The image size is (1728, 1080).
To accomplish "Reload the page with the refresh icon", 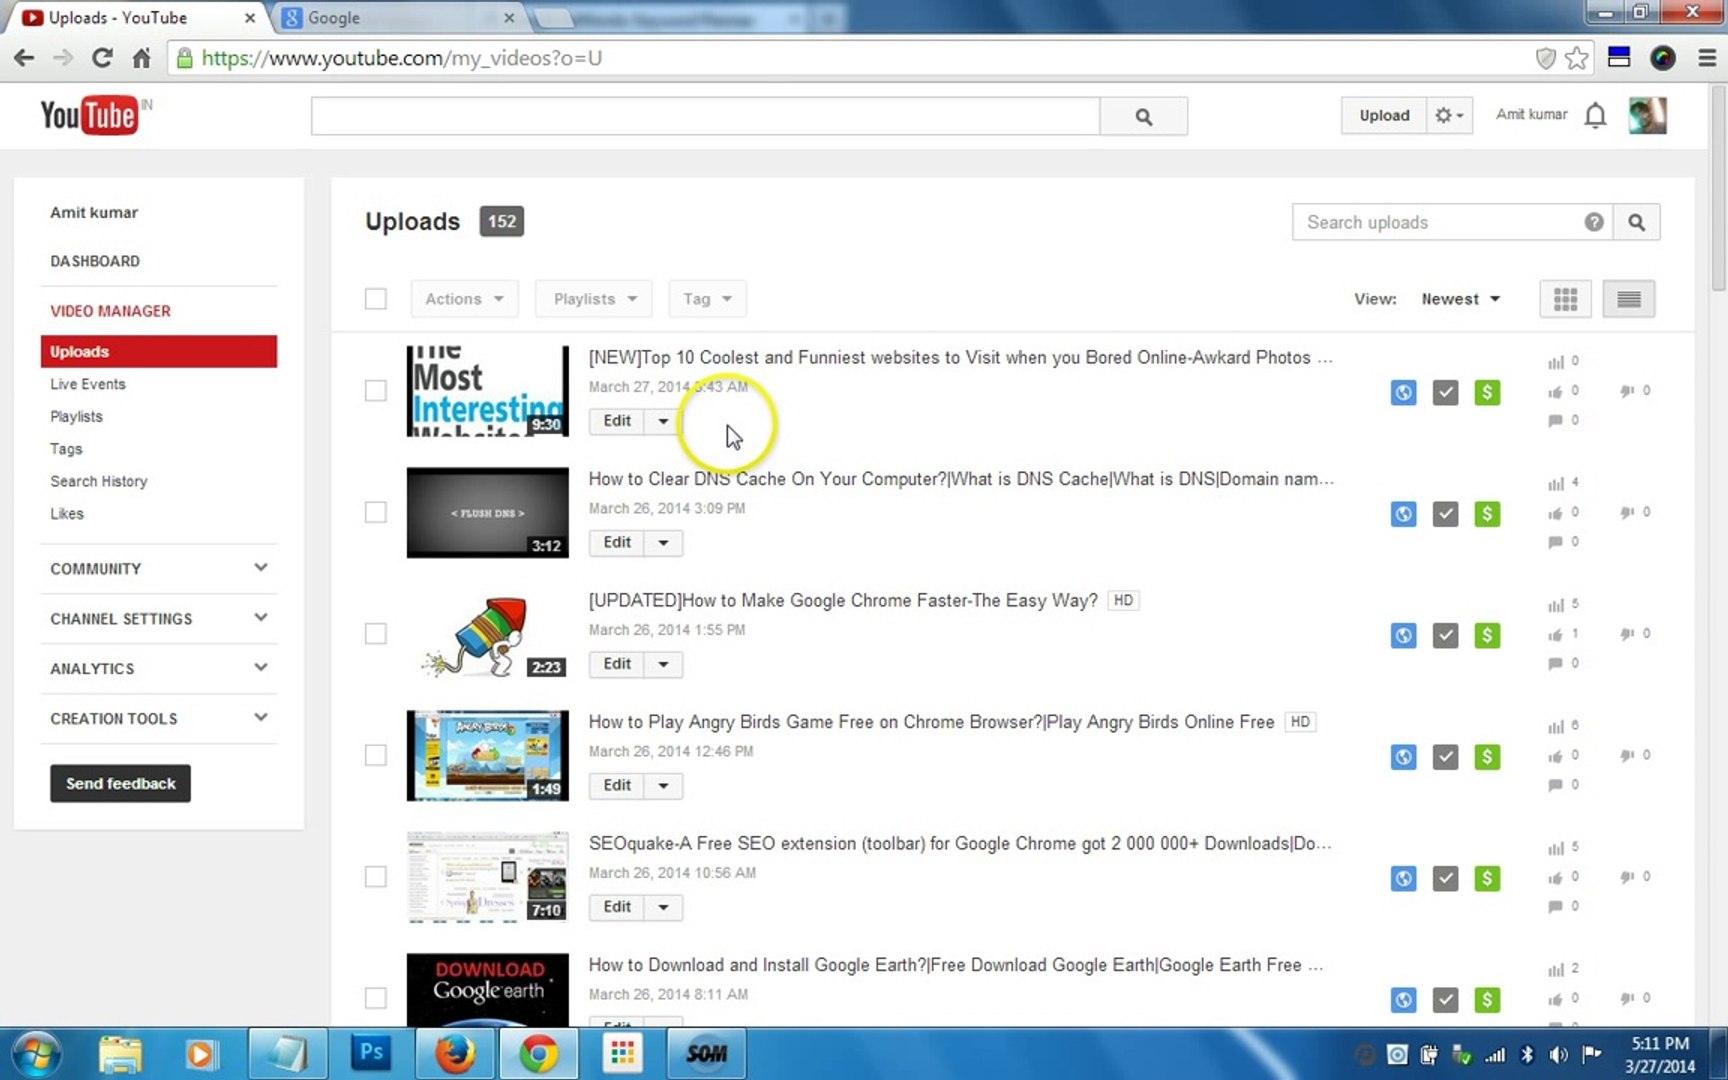I will 102,58.
